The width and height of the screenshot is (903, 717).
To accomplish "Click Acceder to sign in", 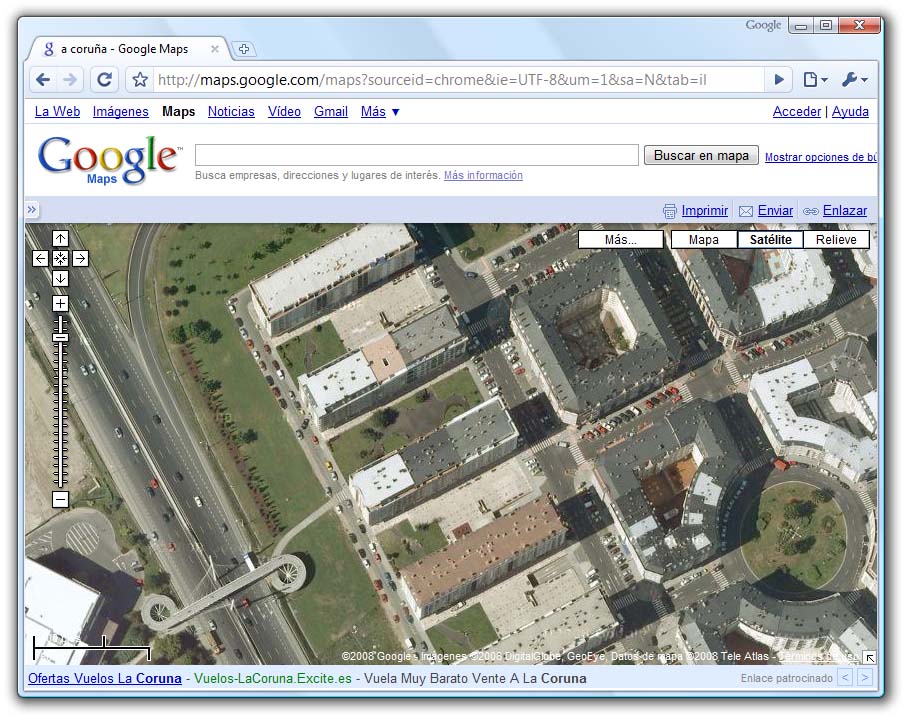I will pyautogui.click(x=796, y=112).
